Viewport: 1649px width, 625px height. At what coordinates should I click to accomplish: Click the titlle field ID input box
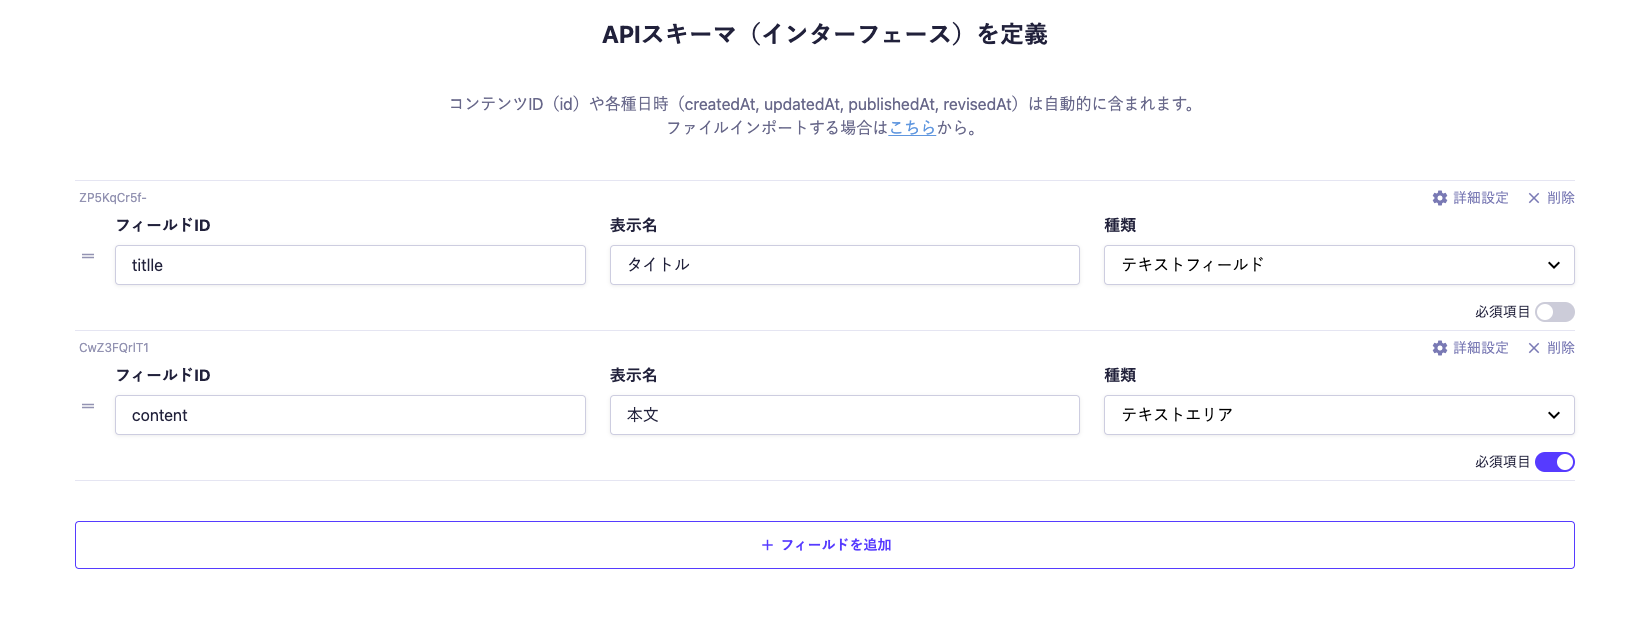(350, 265)
